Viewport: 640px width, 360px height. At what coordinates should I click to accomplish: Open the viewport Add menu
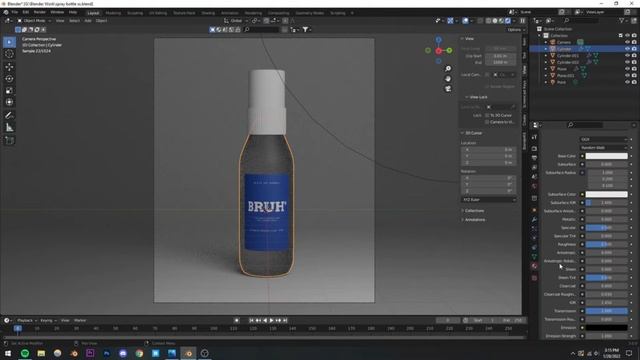88,20
